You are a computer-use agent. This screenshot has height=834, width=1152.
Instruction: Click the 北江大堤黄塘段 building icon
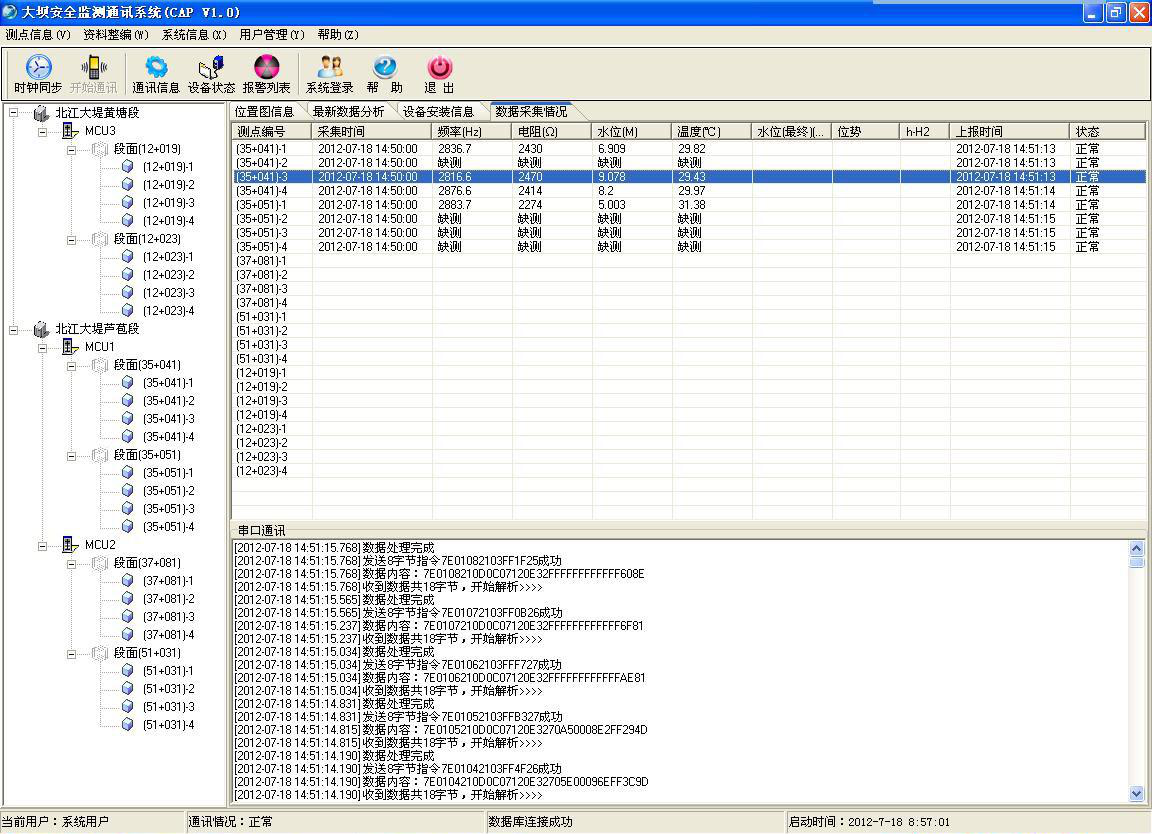(x=41, y=113)
